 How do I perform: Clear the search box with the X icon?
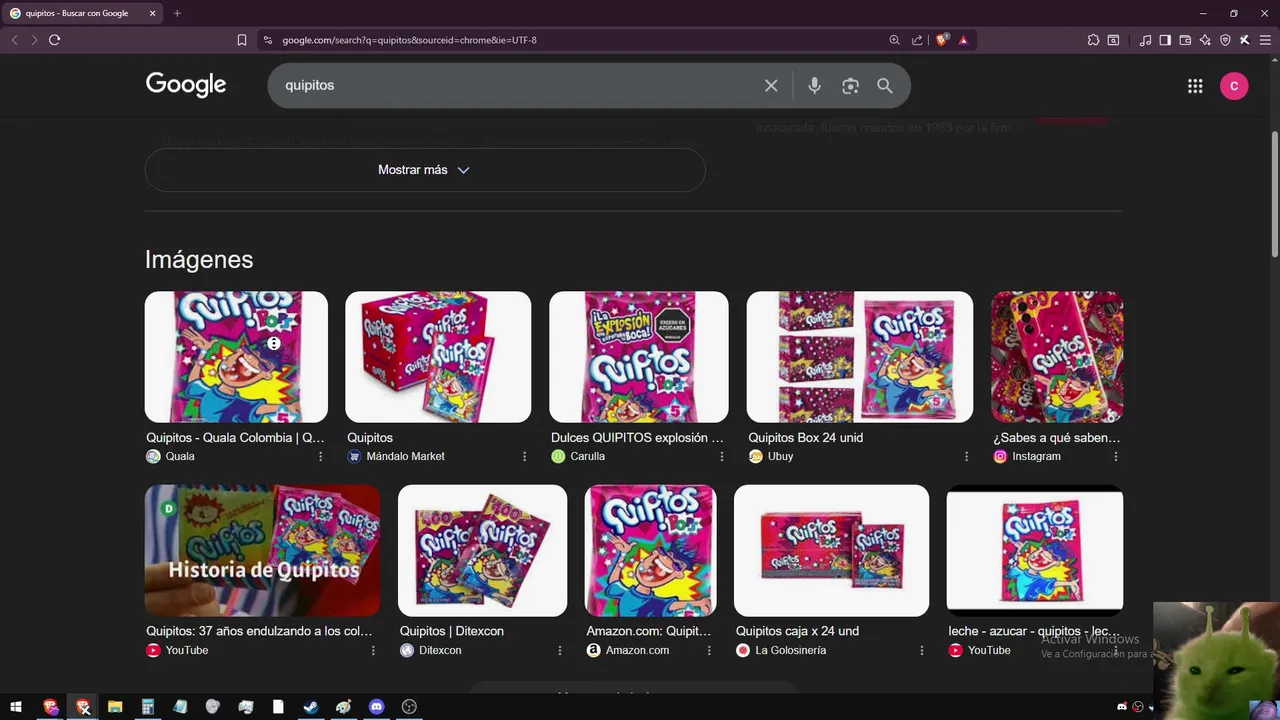[771, 86]
